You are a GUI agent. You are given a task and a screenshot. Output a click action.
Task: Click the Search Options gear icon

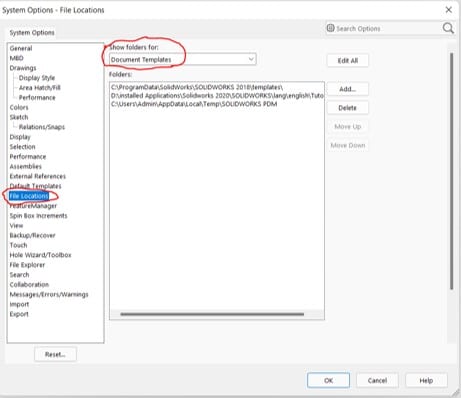pos(330,28)
